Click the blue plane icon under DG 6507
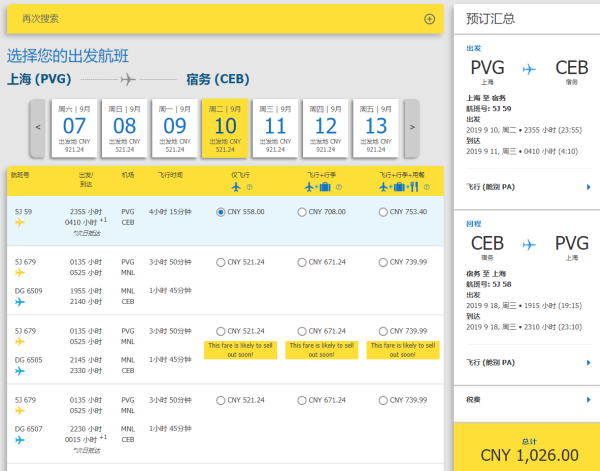 coord(19,440)
